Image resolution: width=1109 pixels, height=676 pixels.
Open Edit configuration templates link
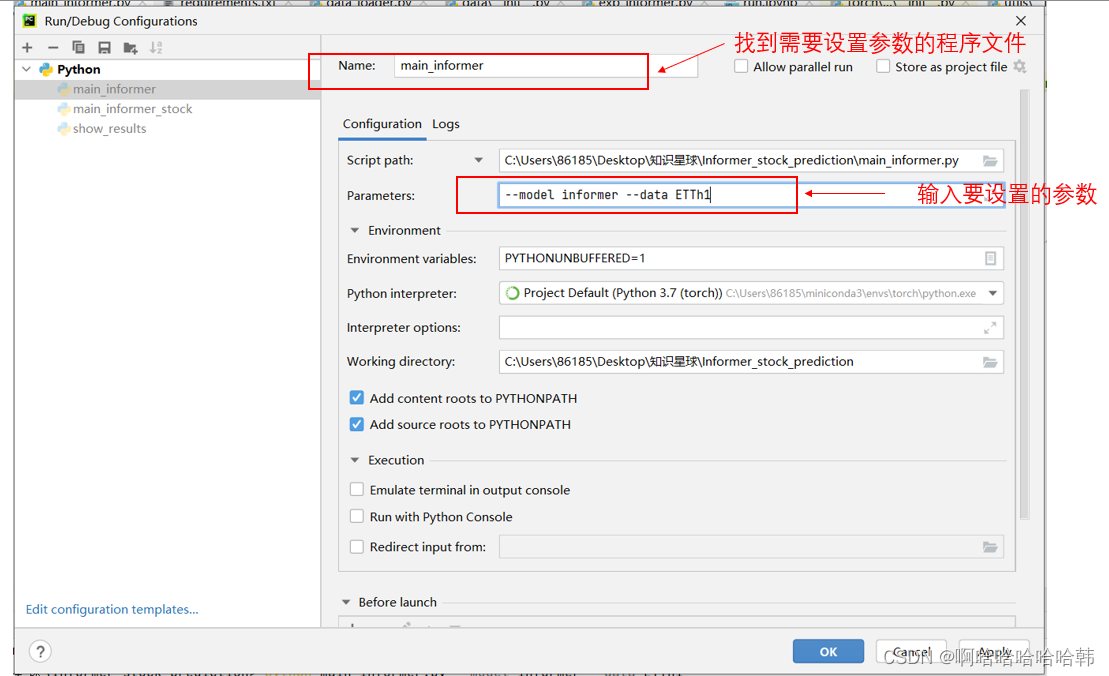[112, 609]
